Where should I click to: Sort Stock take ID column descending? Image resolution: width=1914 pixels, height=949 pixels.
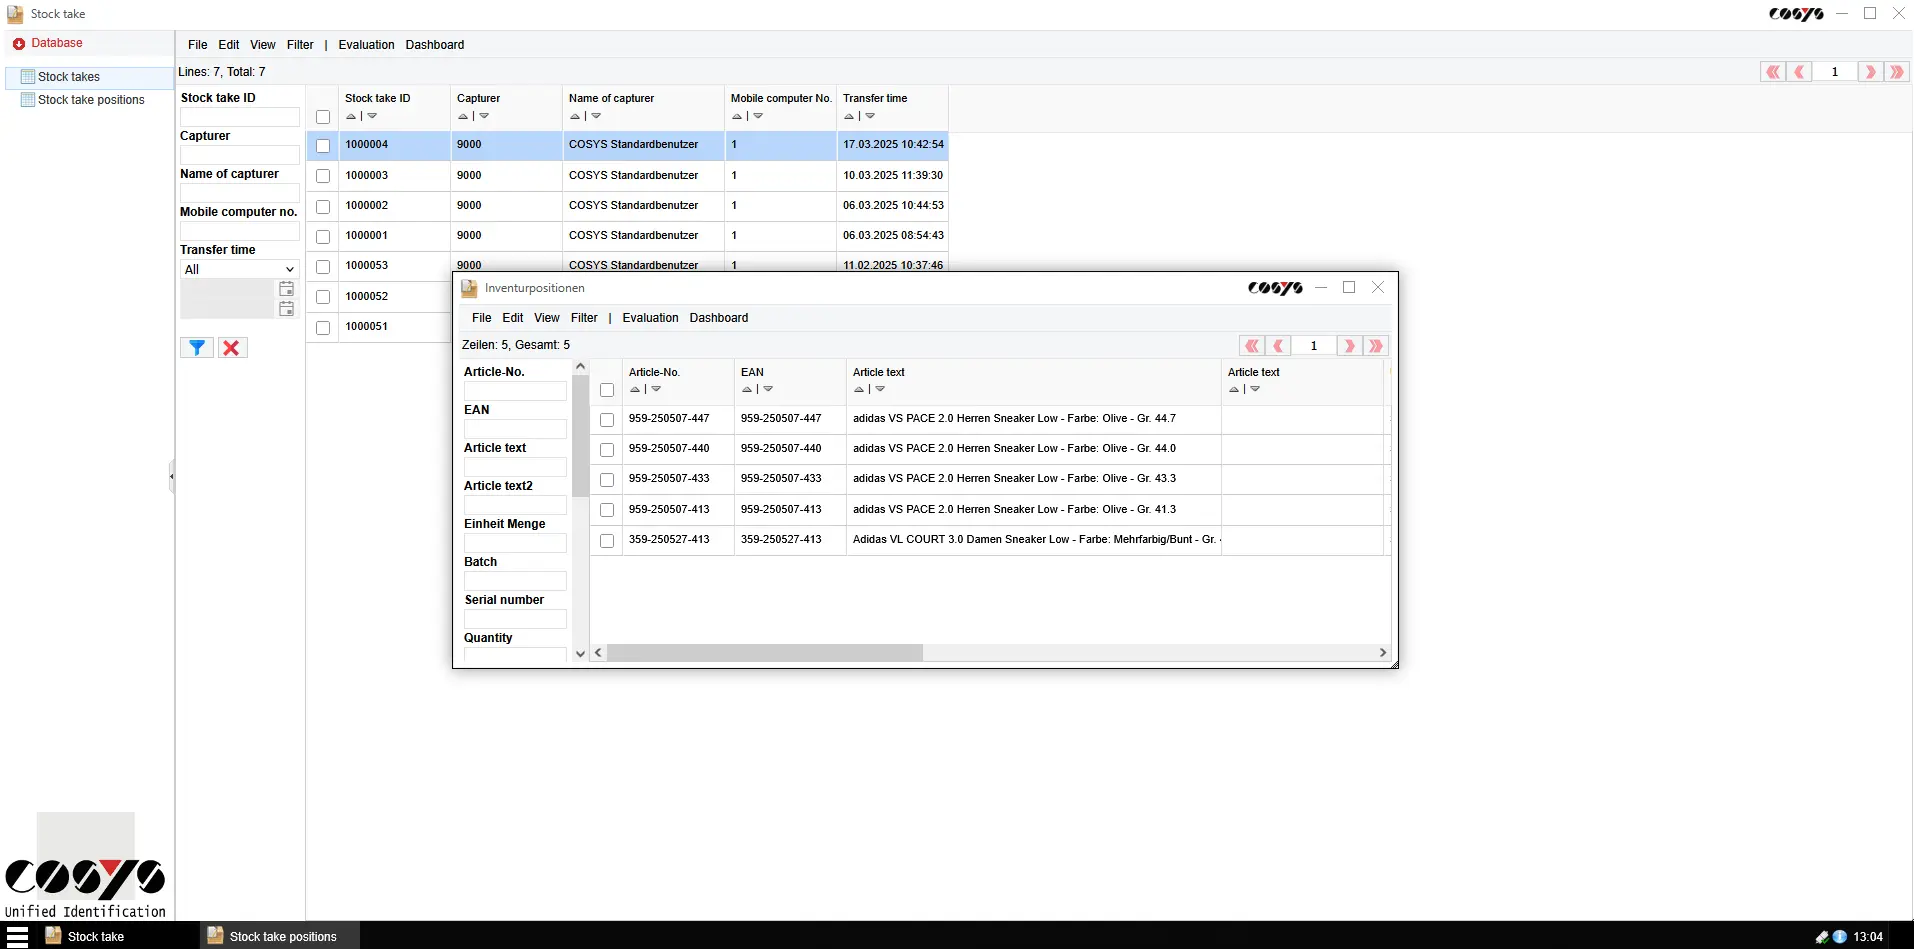point(372,116)
